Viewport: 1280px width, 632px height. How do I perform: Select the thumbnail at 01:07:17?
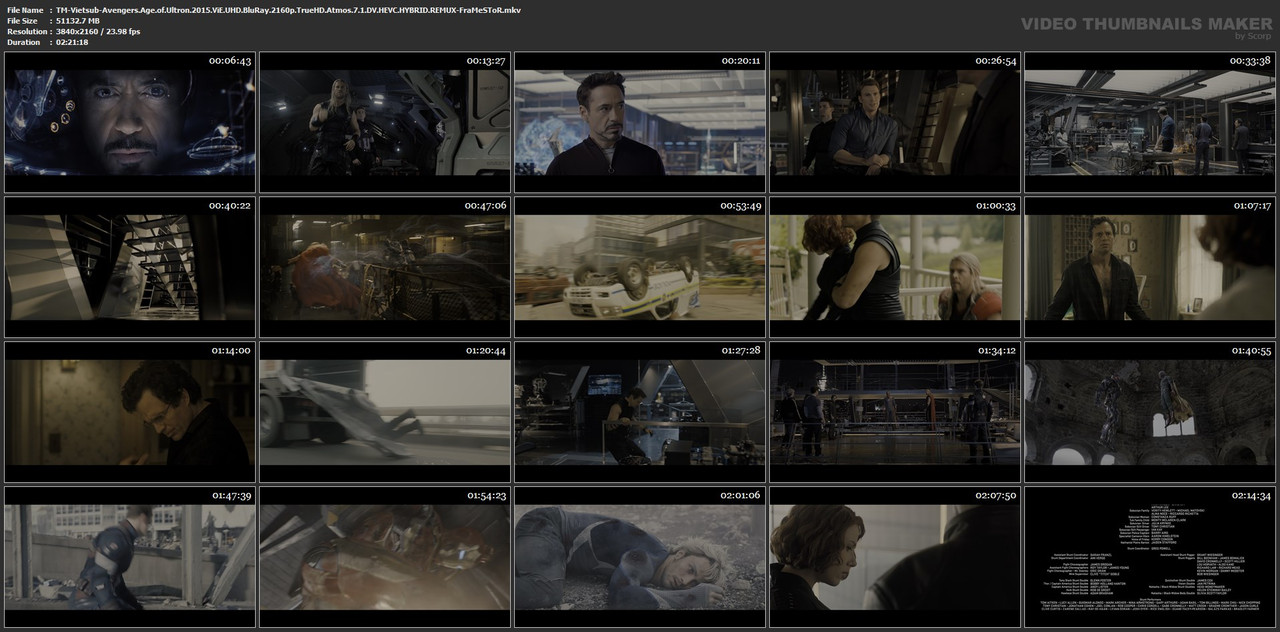coord(1150,267)
